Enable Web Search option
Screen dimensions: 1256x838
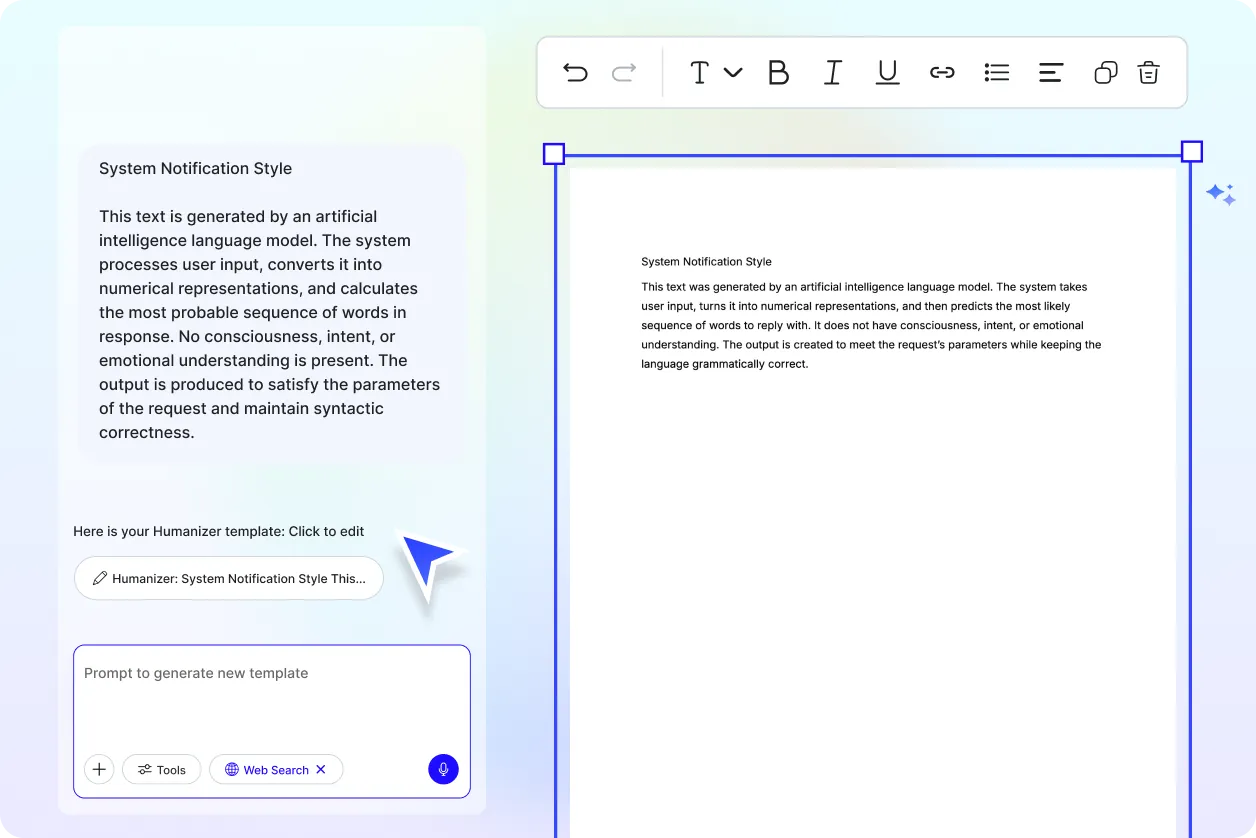click(266, 769)
